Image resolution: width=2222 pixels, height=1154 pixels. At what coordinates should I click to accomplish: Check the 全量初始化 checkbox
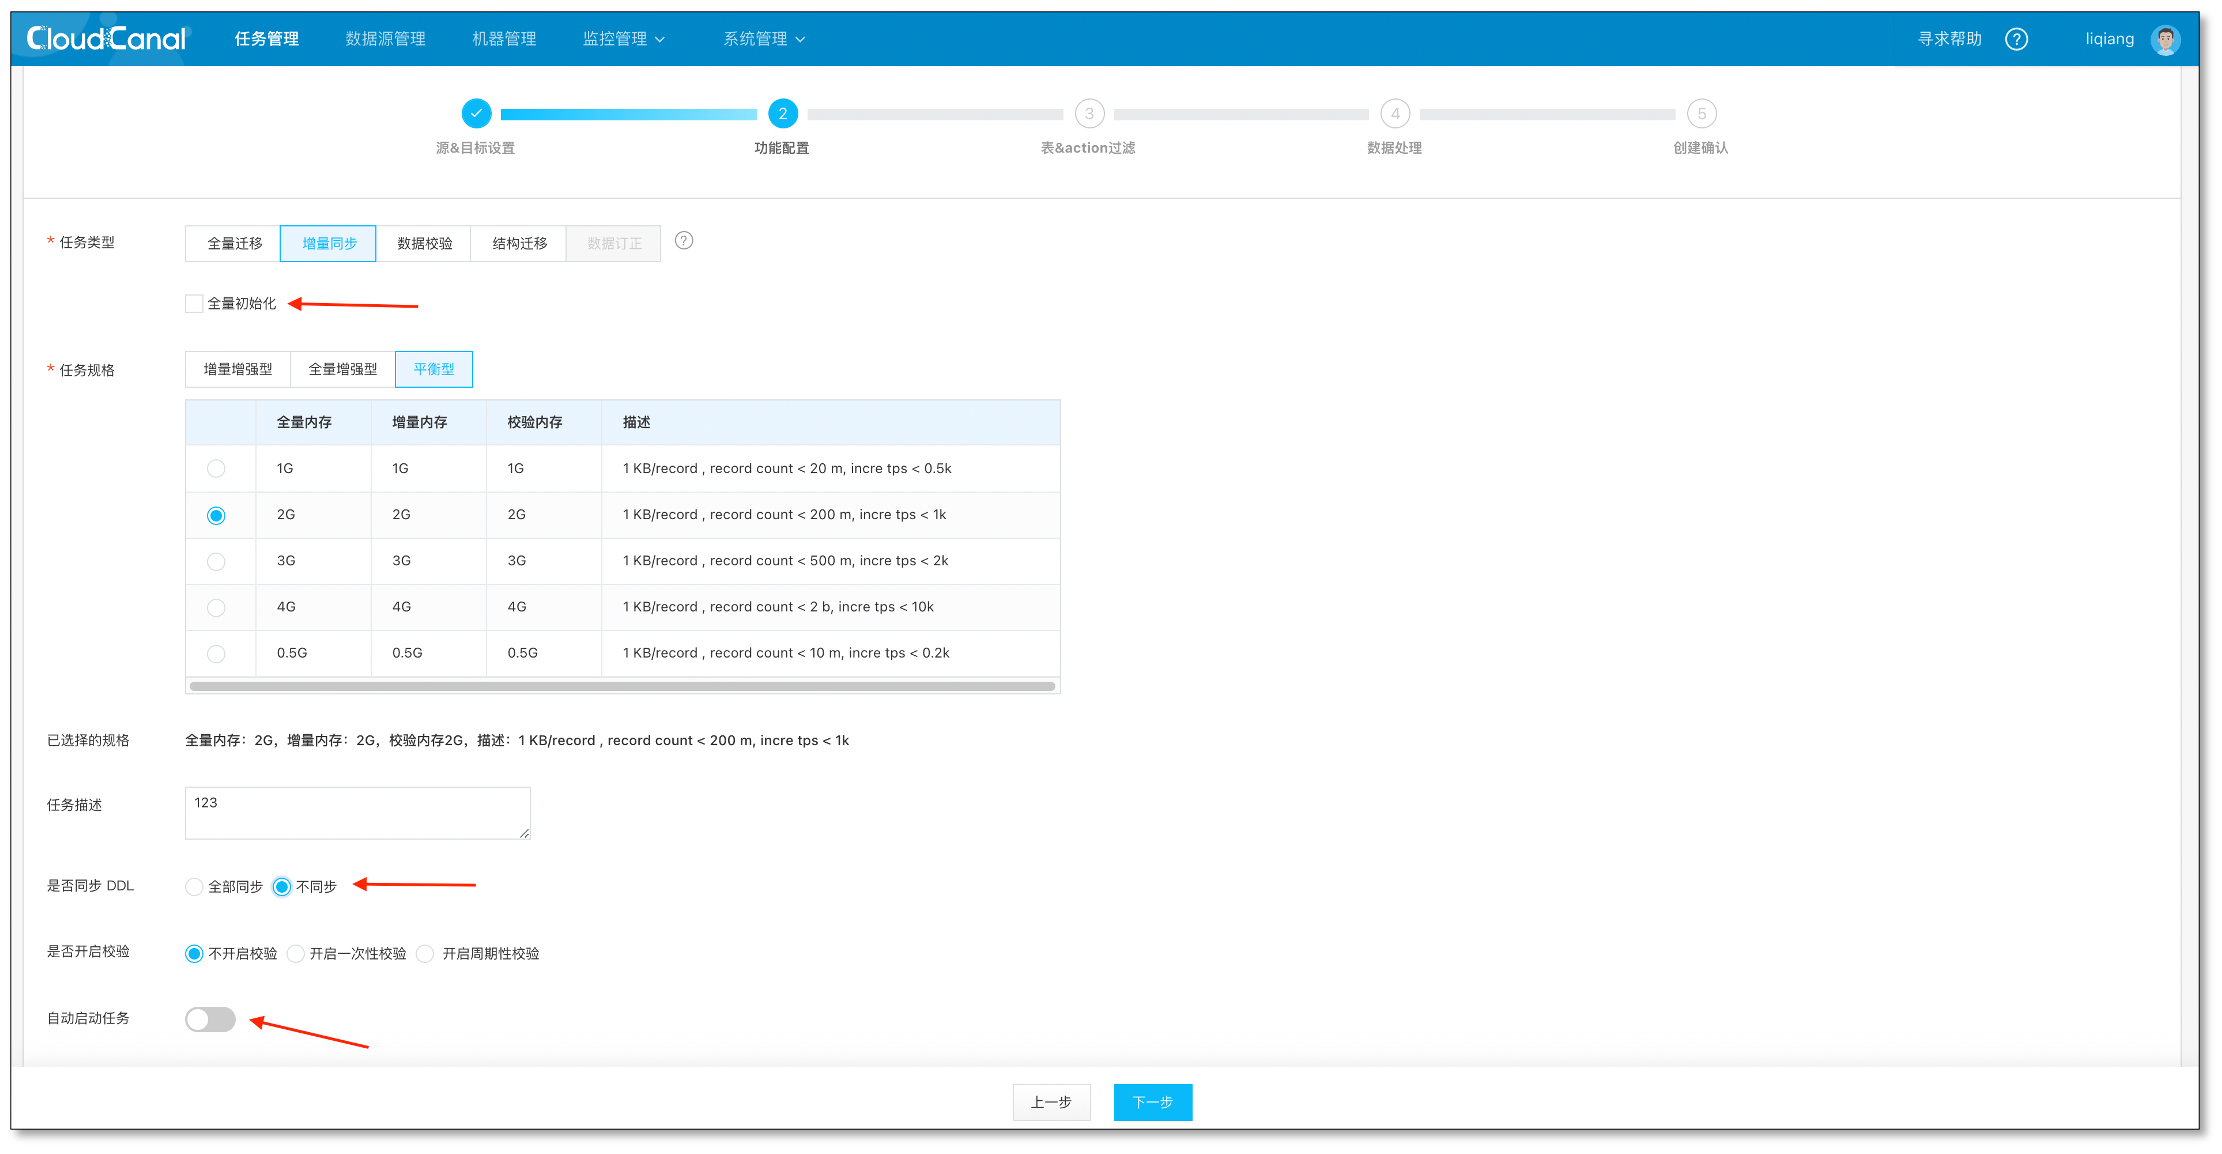194,304
